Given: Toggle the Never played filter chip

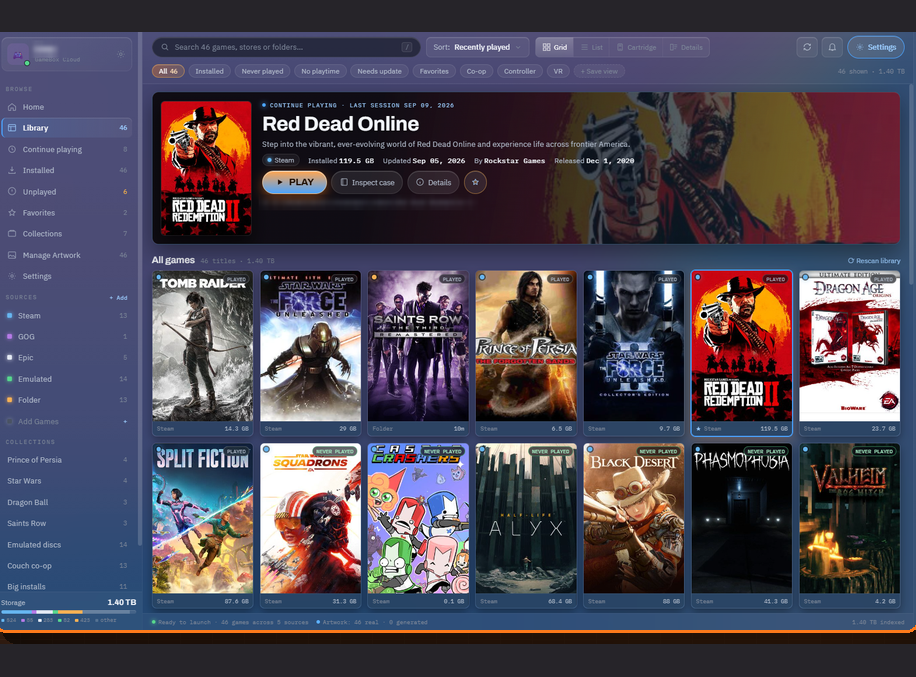Looking at the screenshot, I should [262, 71].
